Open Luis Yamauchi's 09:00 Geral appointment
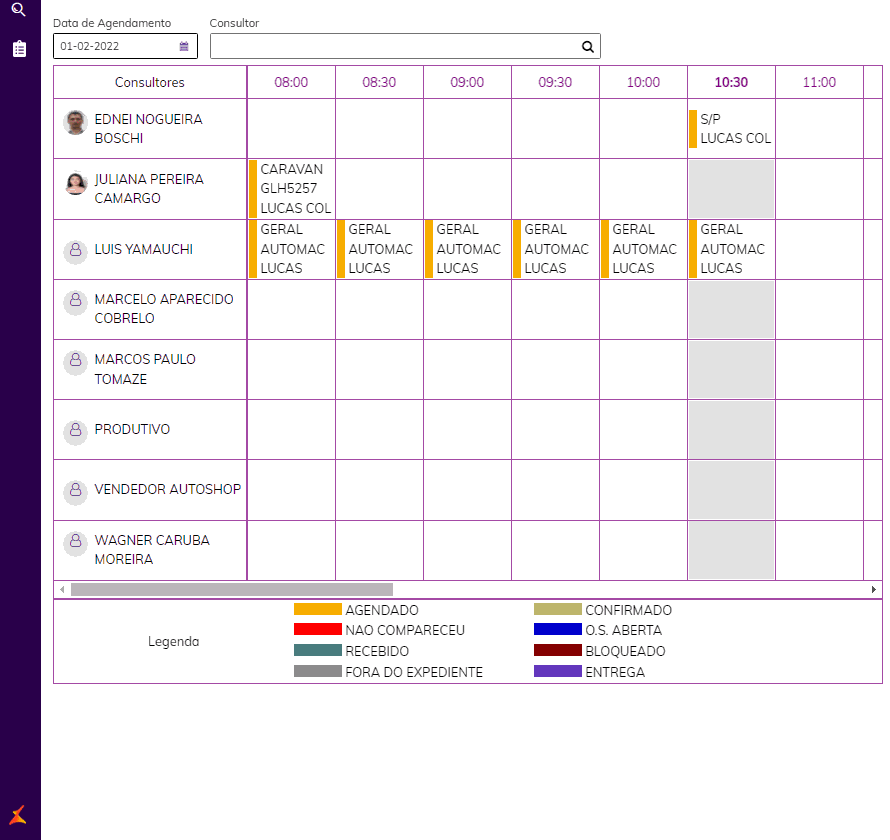Image resolution: width=890 pixels, height=840 pixels. point(467,249)
